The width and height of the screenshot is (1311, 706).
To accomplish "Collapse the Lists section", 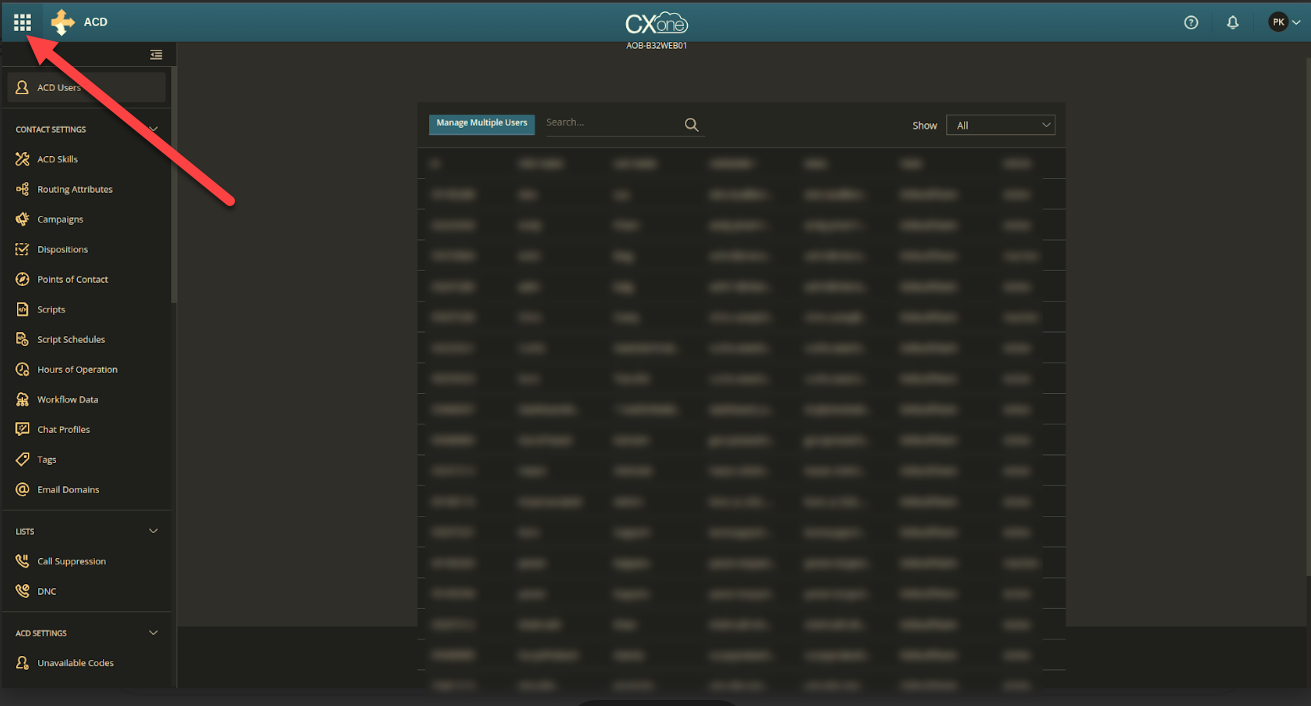I will point(153,530).
